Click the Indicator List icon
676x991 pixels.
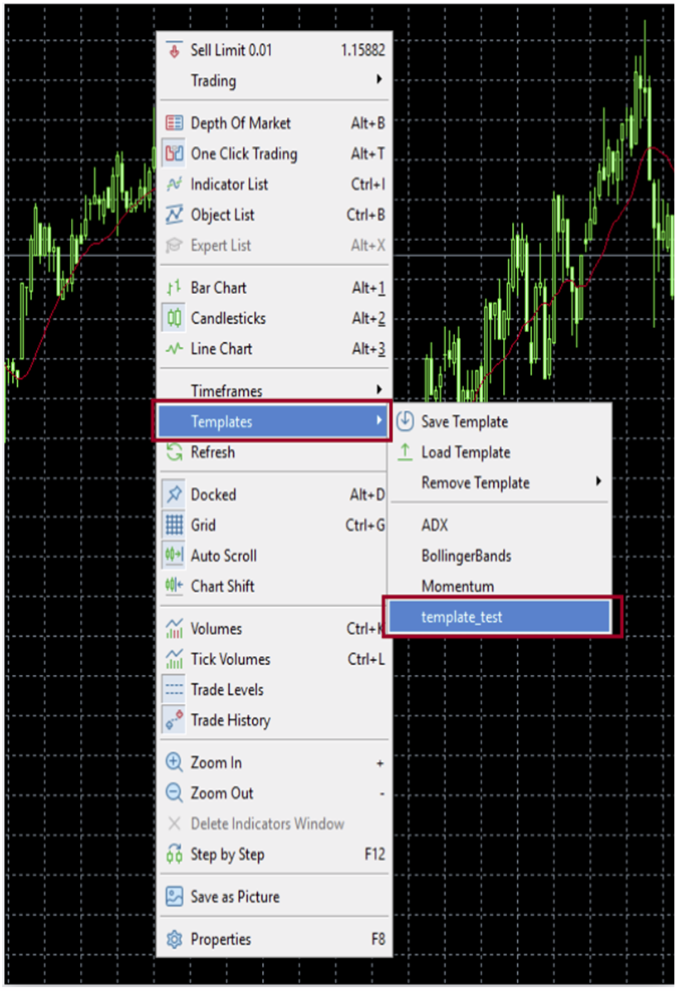[174, 184]
